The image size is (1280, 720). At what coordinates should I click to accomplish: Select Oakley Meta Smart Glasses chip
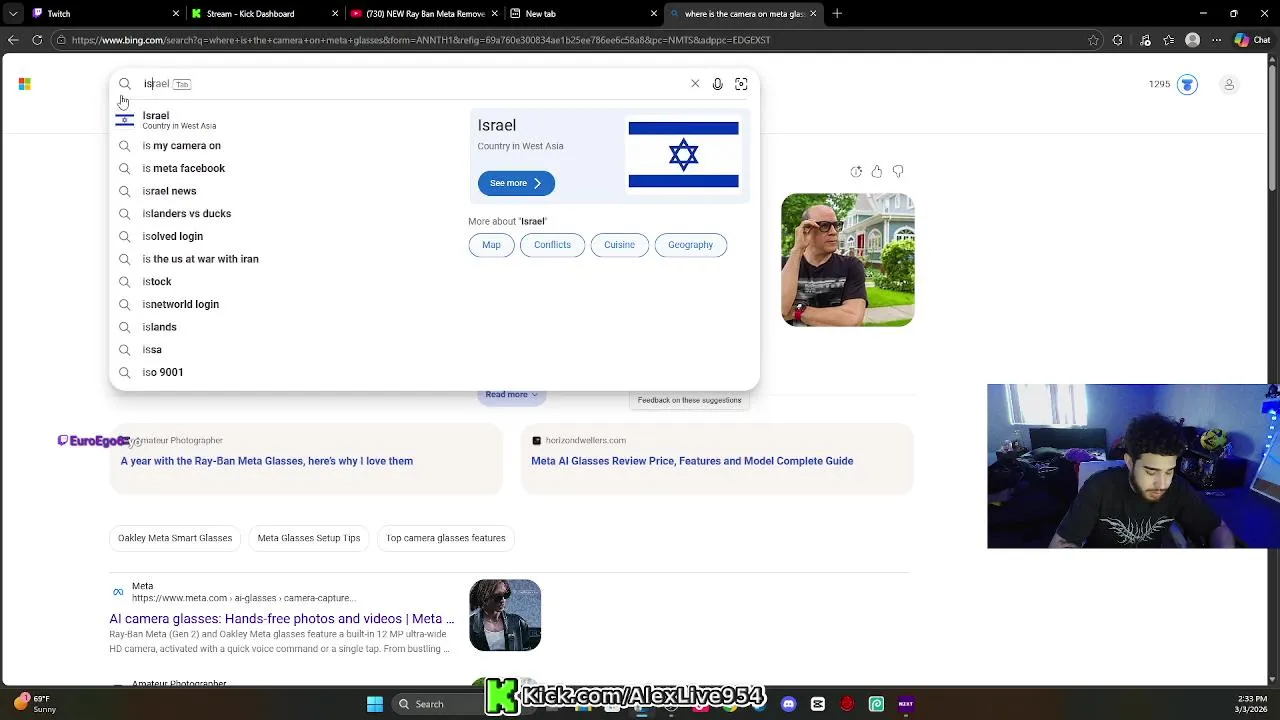coord(175,538)
